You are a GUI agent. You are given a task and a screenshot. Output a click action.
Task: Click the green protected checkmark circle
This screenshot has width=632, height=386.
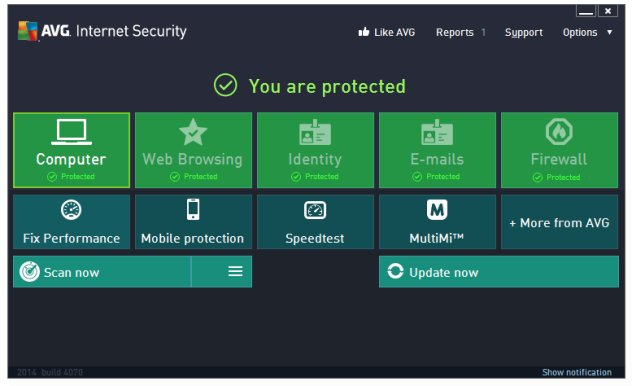(225, 85)
